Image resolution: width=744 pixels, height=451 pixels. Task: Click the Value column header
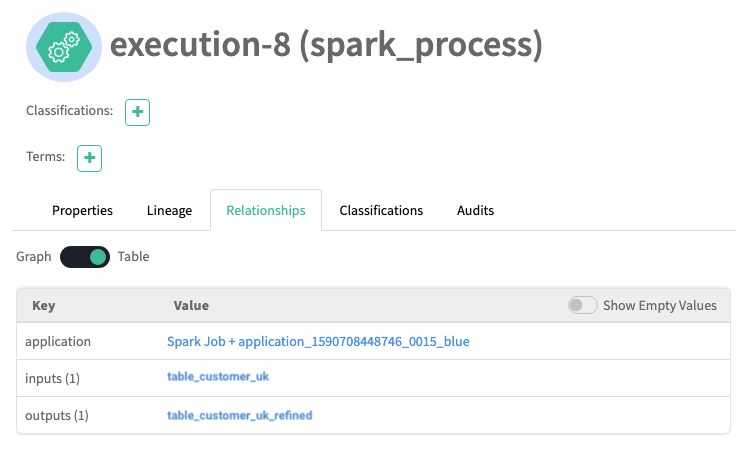(191, 306)
